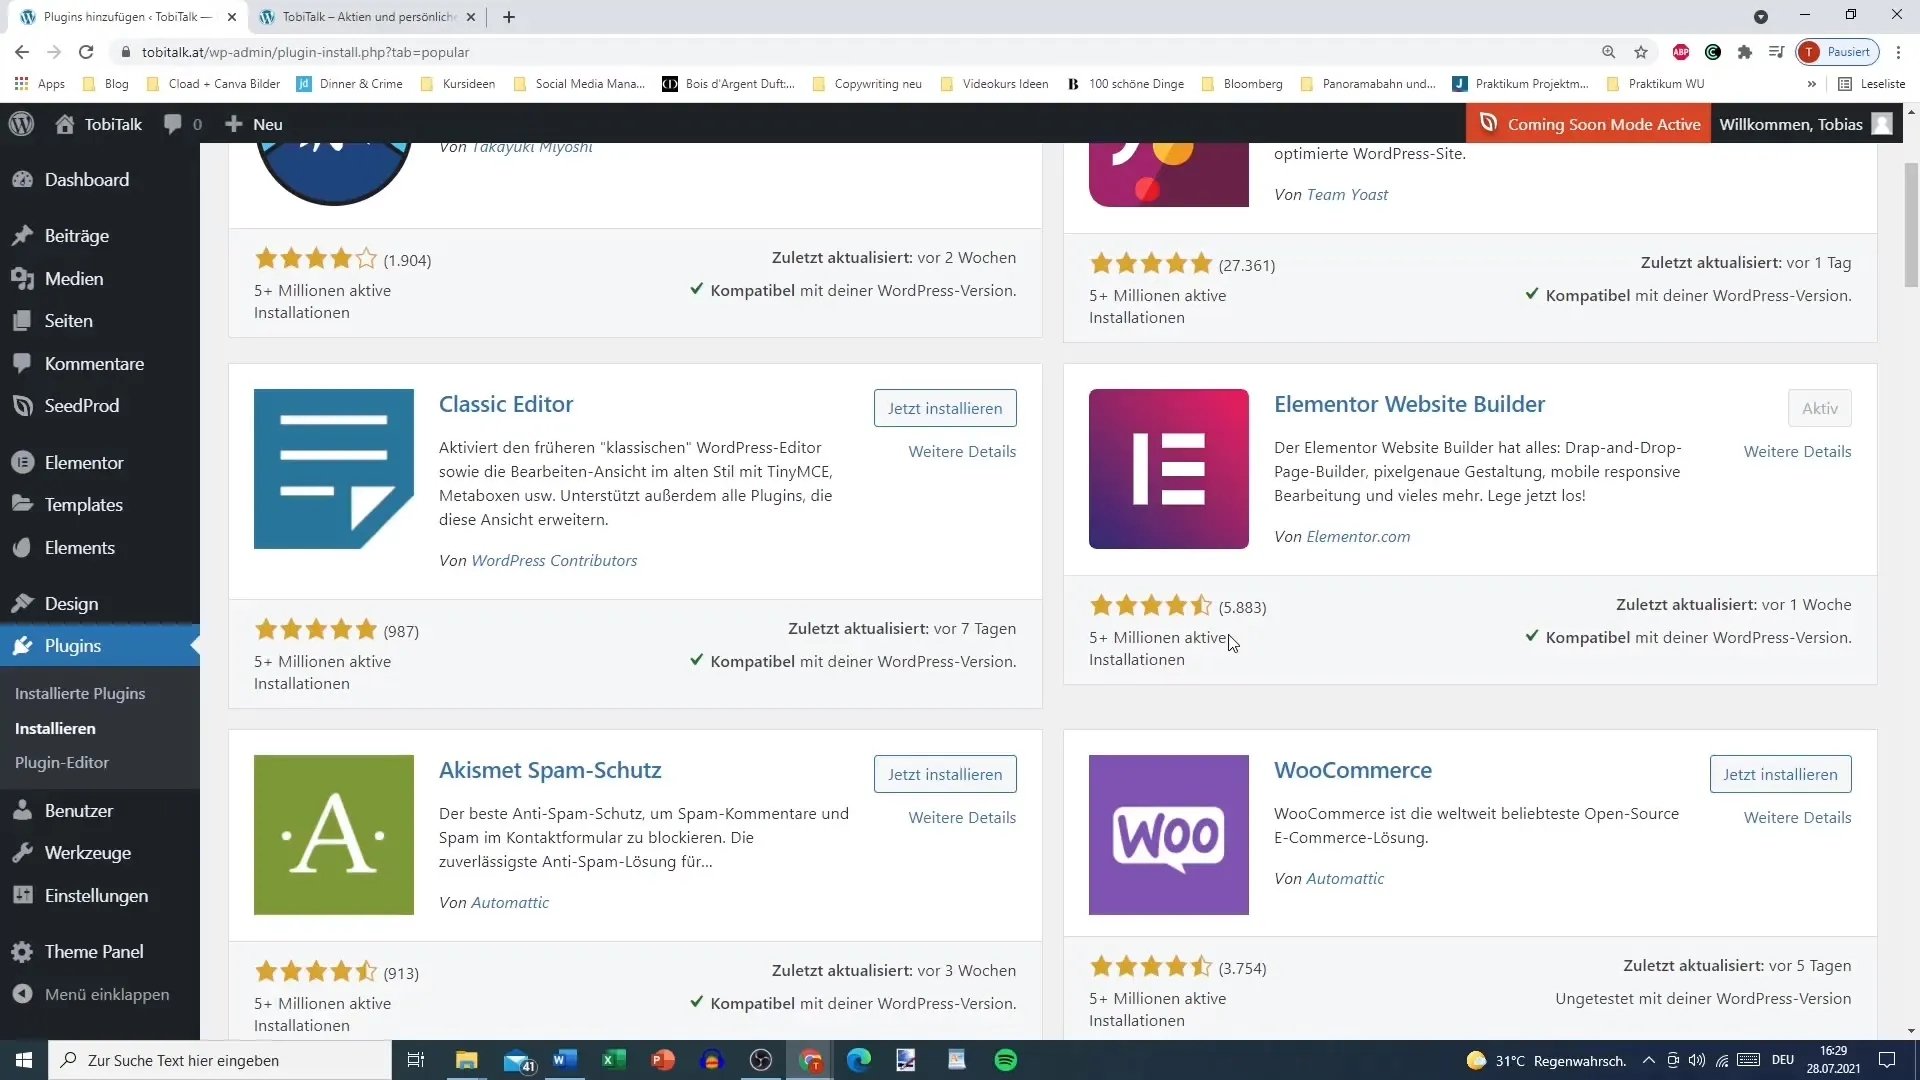Open SeedProd in the sidebar
Image resolution: width=1920 pixels, height=1080 pixels.
click(82, 406)
